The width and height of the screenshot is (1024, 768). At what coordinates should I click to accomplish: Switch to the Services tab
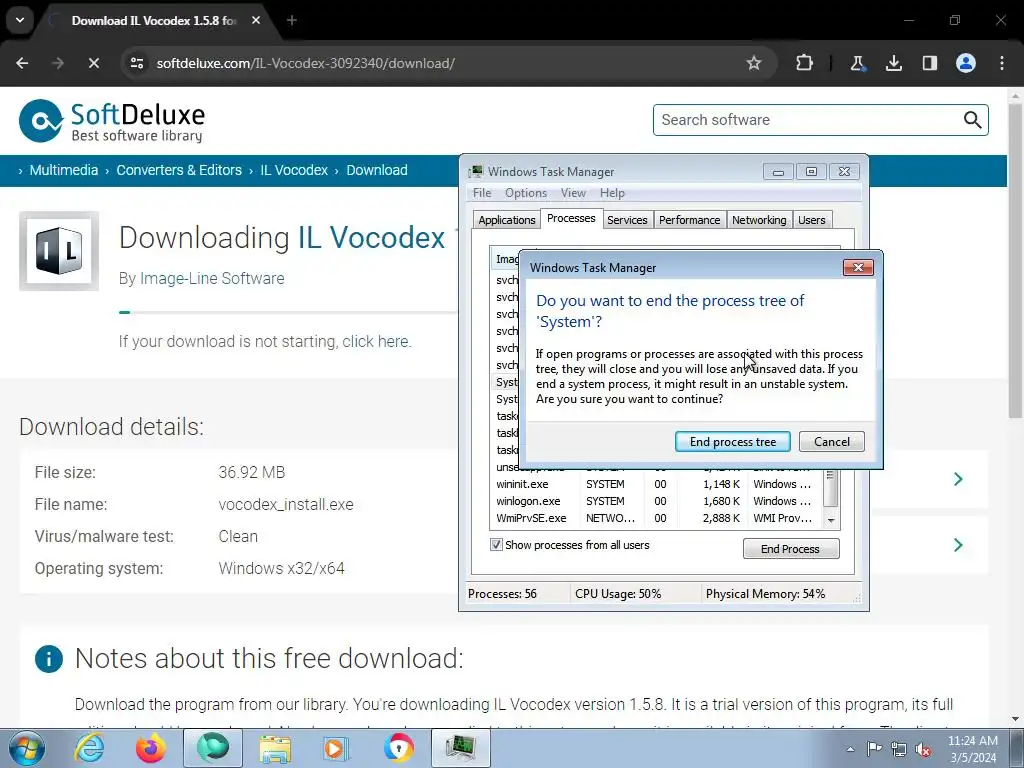(627, 220)
